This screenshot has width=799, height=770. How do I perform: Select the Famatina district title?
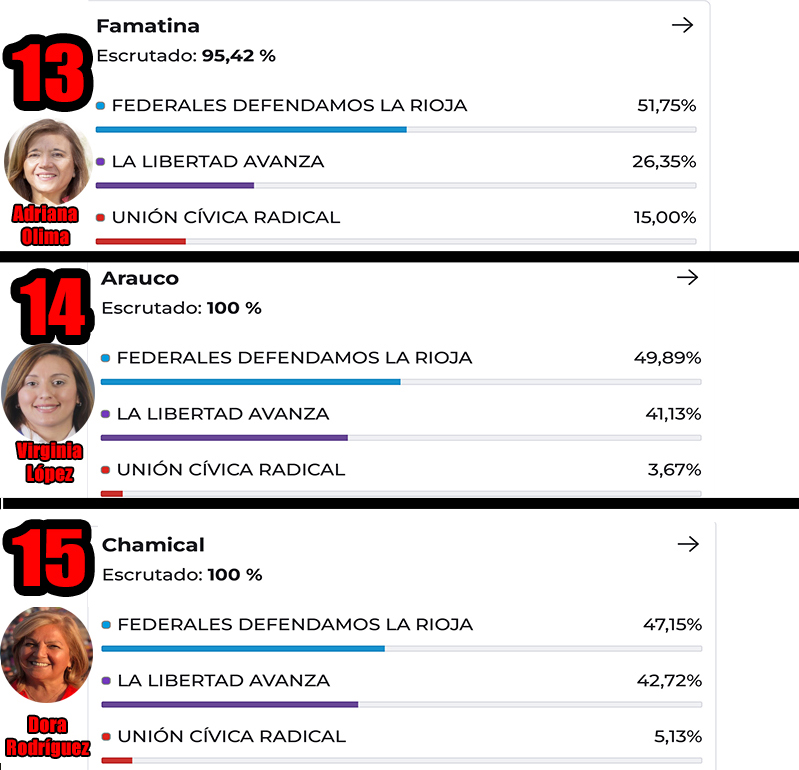pyautogui.click(x=147, y=26)
